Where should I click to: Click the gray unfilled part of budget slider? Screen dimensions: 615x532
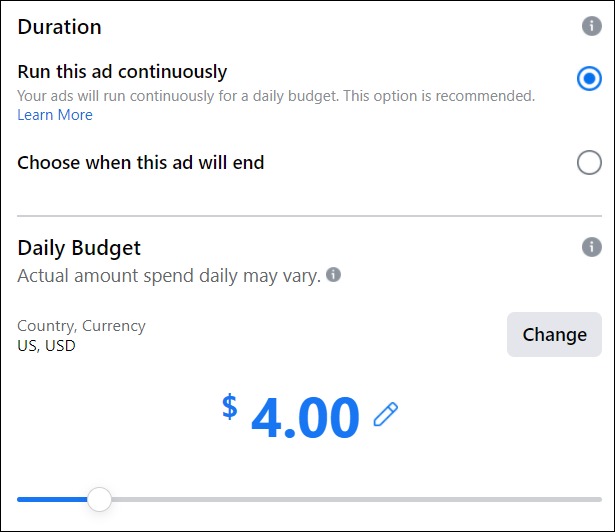click(x=350, y=499)
